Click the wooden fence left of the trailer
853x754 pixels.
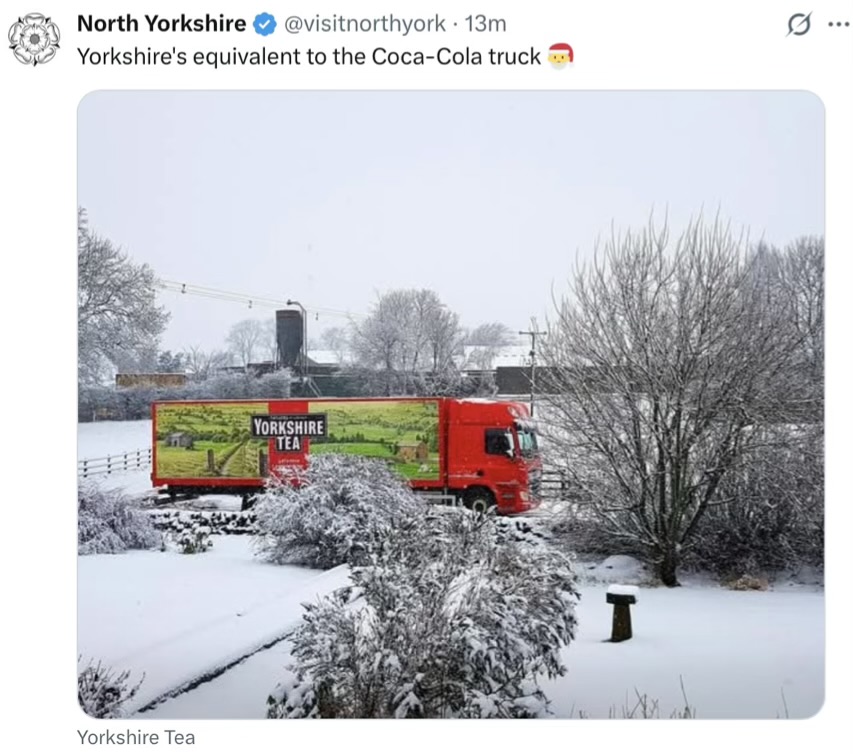pyautogui.click(x=115, y=462)
